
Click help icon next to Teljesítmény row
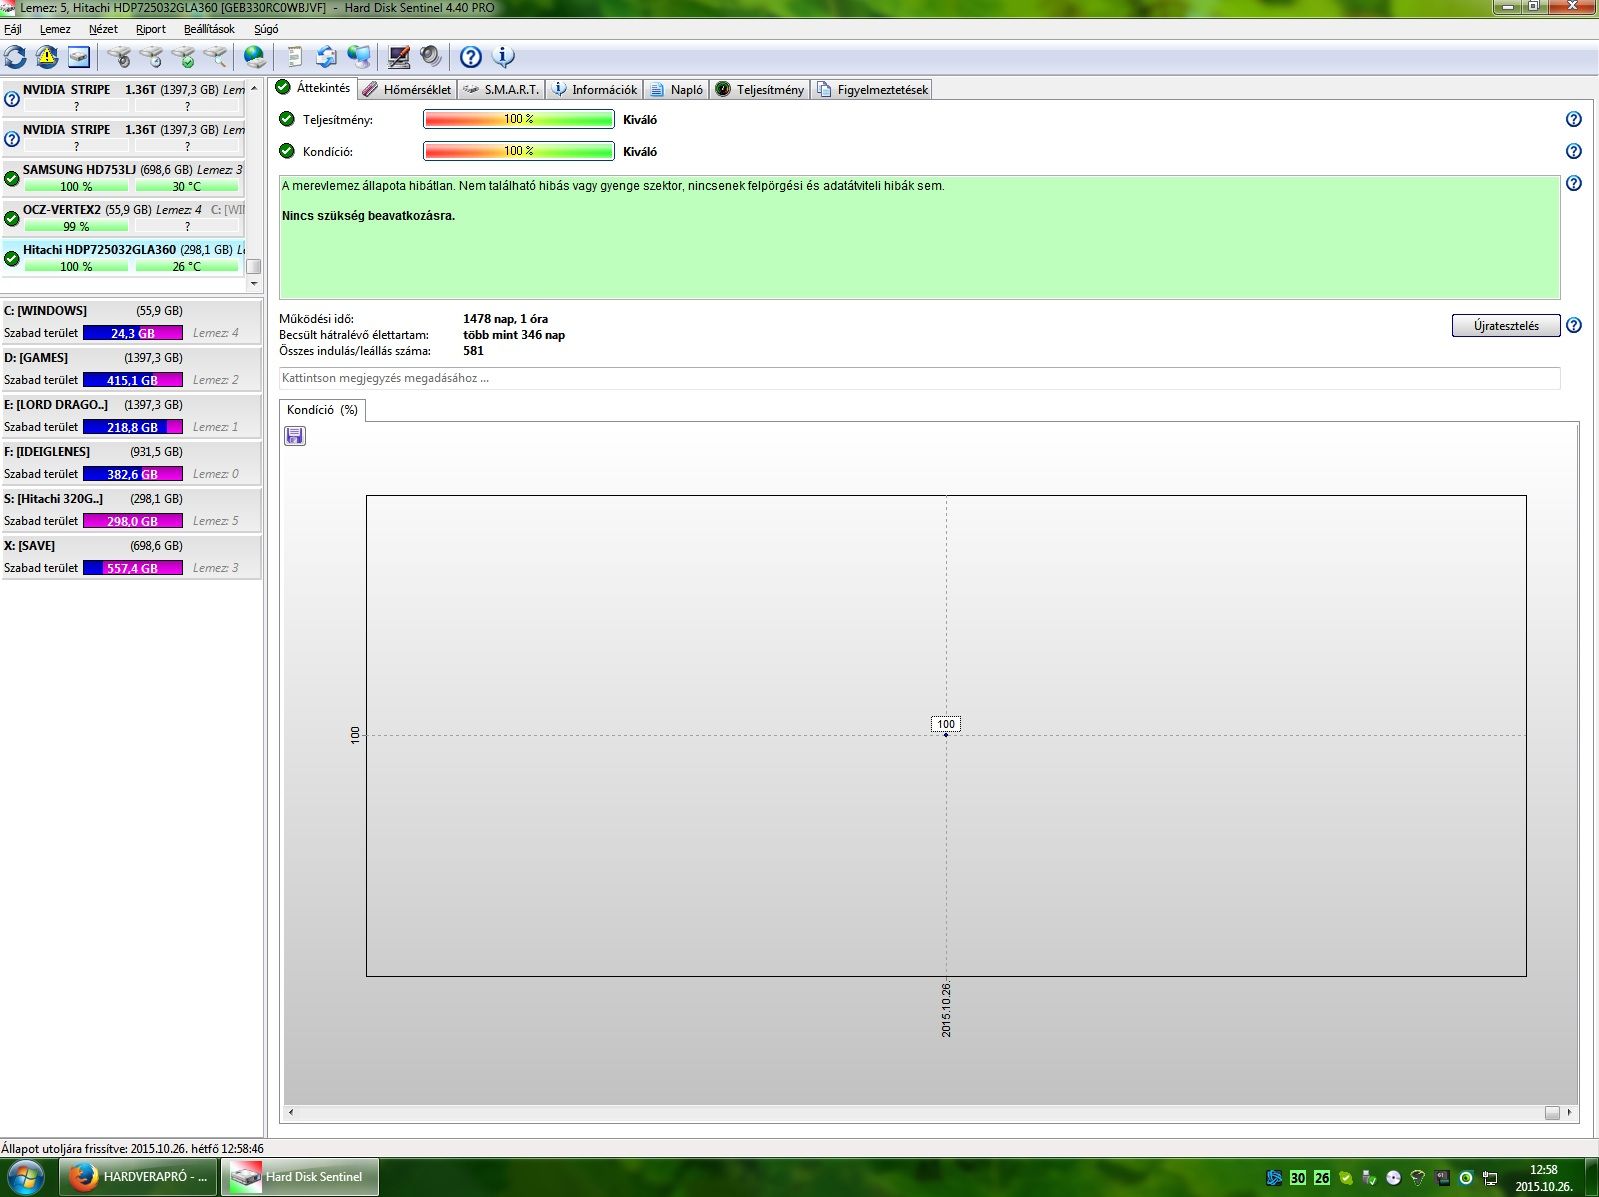1574,119
